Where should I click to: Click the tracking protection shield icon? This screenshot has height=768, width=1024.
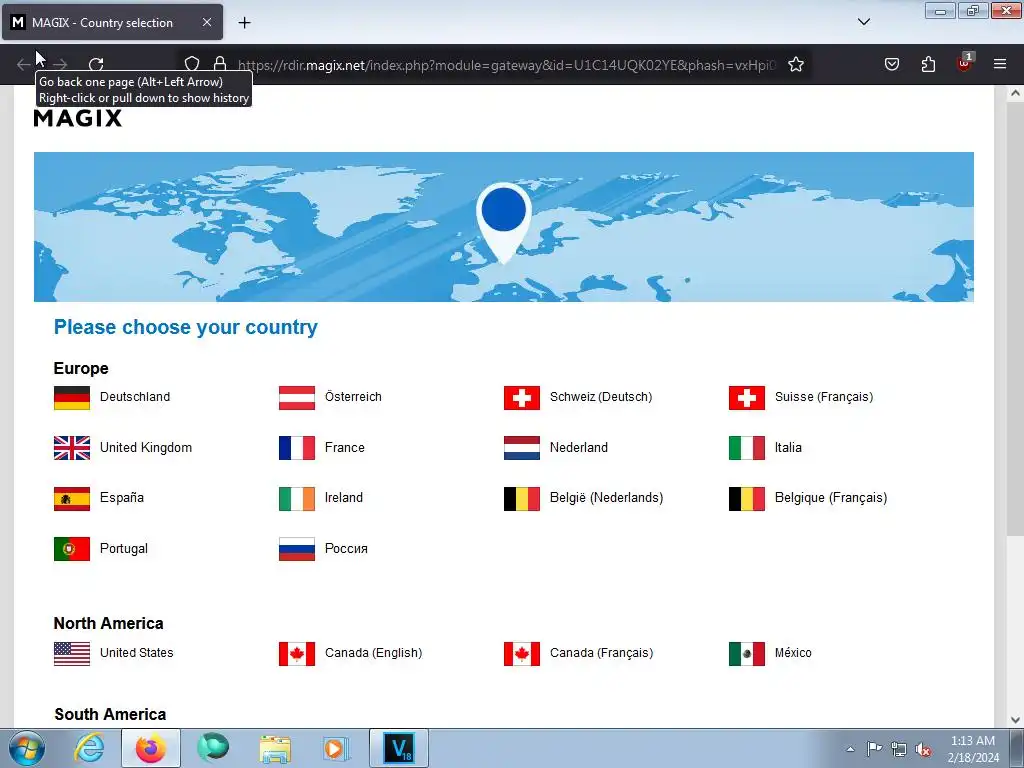point(191,64)
